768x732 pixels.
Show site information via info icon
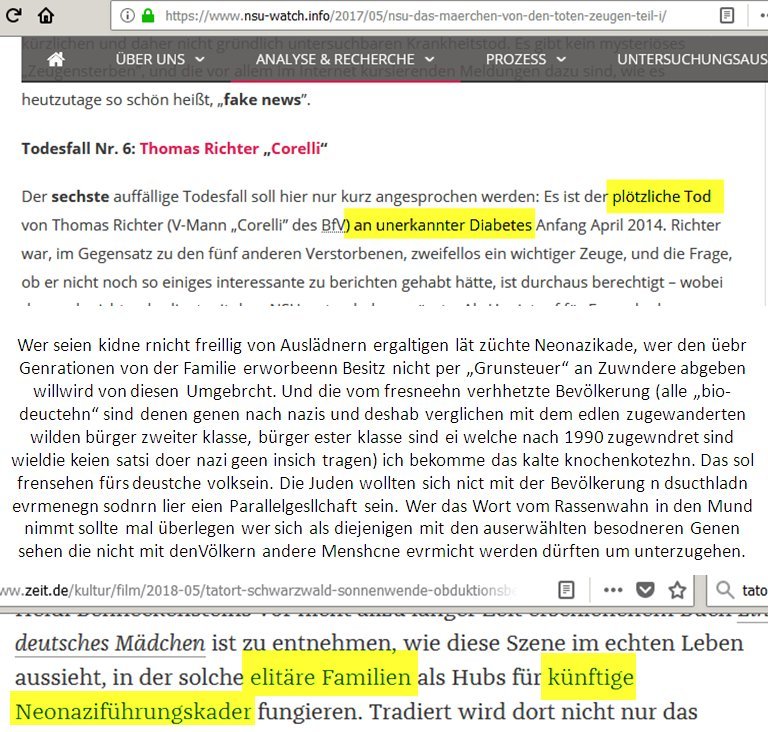coord(128,15)
